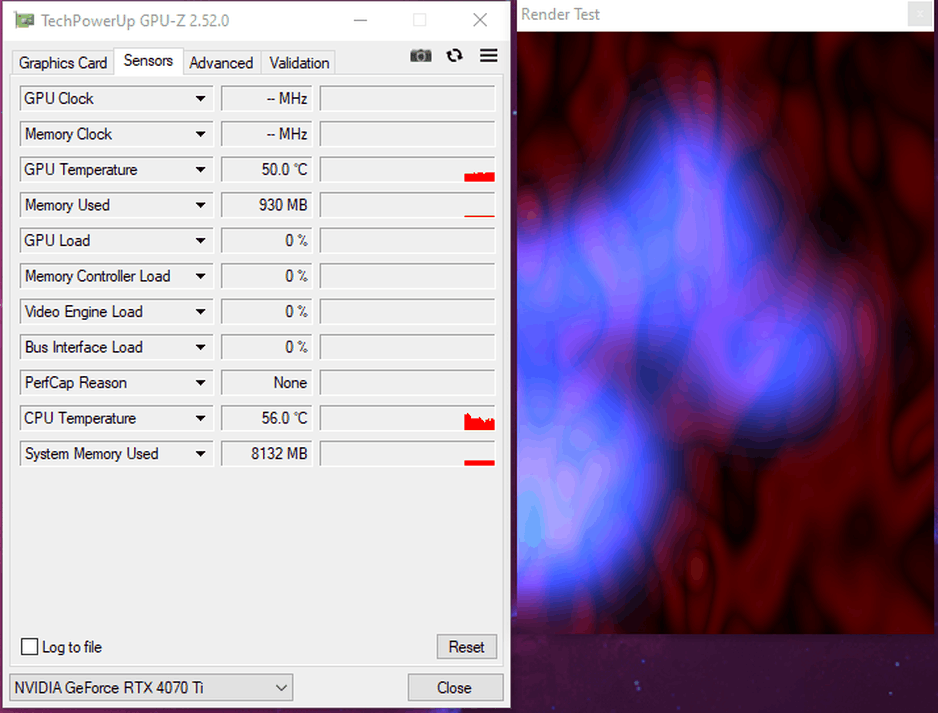Expand the Memory Clock sensor dropdown

(x=200, y=134)
